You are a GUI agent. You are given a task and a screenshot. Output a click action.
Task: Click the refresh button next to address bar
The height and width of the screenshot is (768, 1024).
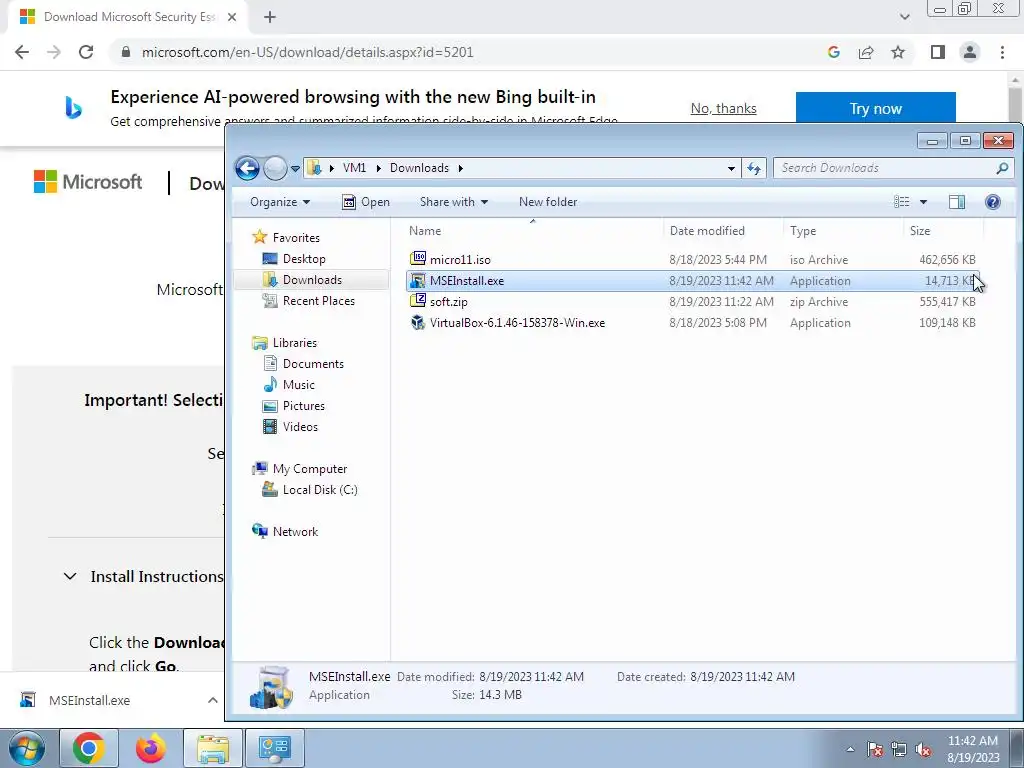click(x=754, y=168)
